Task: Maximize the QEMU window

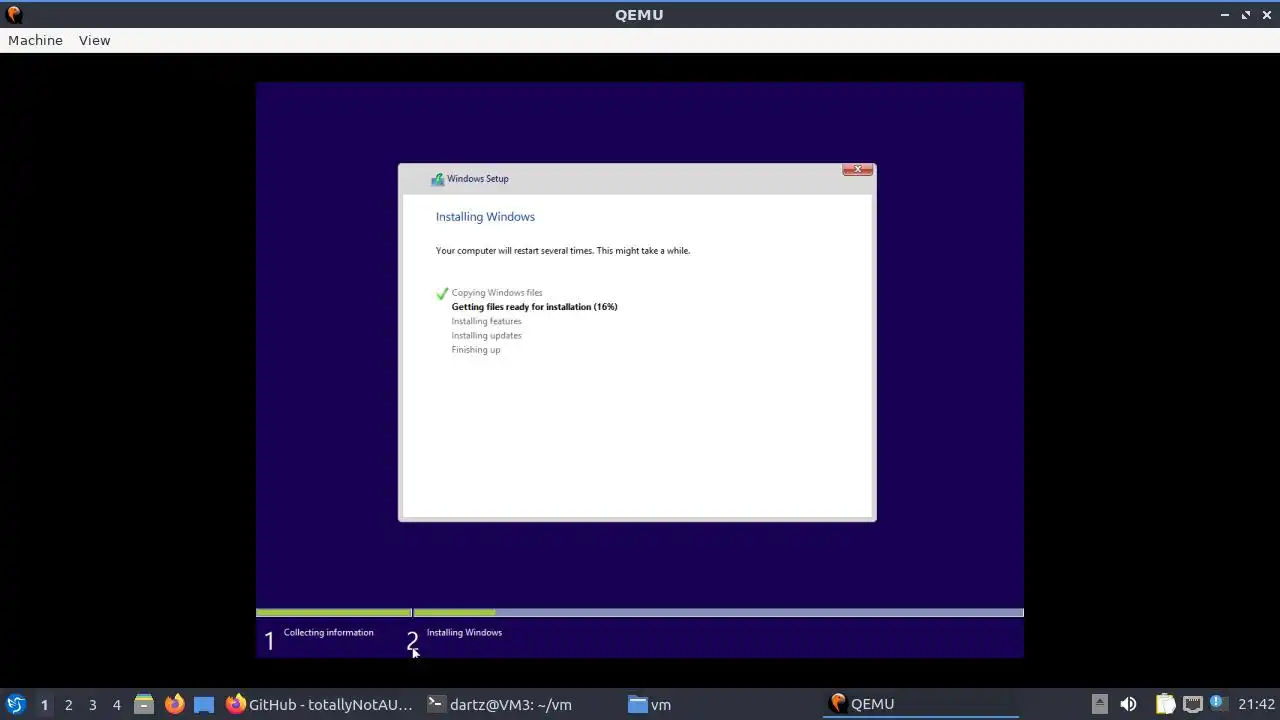Action: click(x=1246, y=14)
